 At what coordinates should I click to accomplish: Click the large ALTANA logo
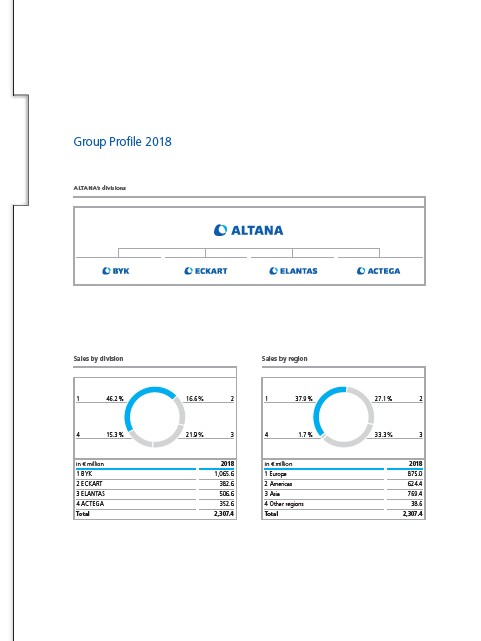coord(248,230)
